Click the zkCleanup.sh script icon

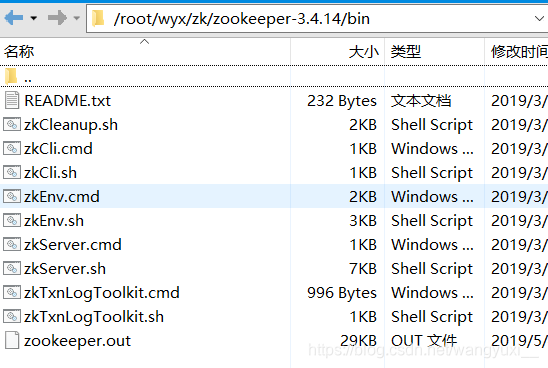12,124
